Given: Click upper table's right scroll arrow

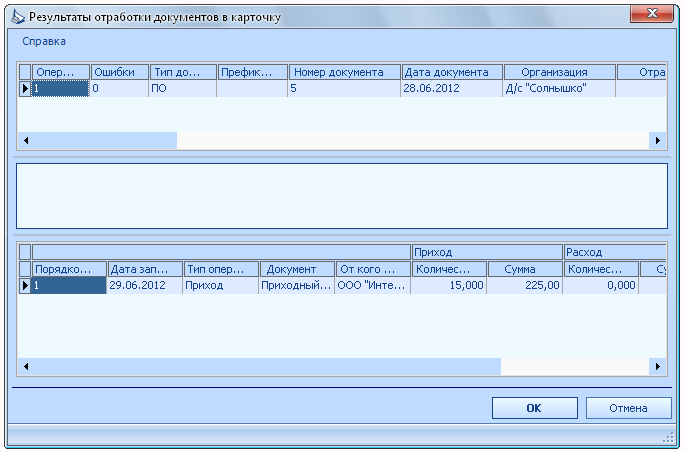Looking at the screenshot, I should 658,140.
